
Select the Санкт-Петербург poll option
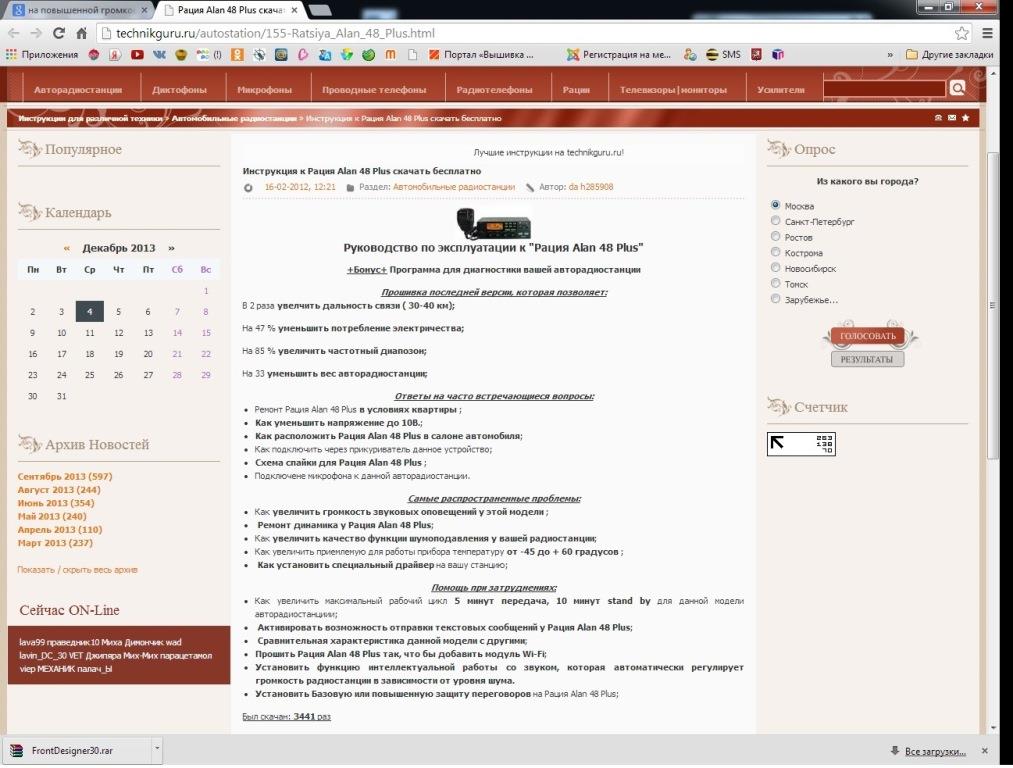coord(775,221)
